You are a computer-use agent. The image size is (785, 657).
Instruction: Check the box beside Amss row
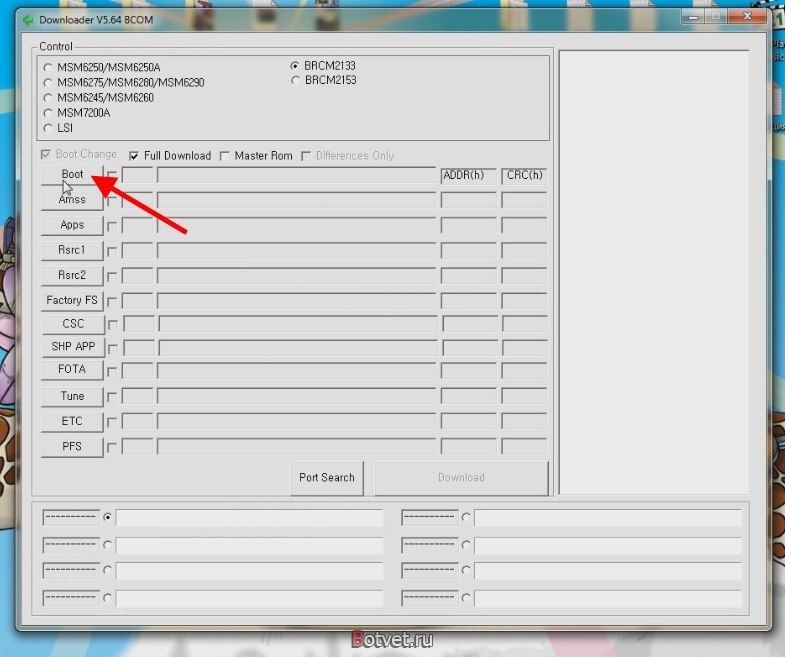(112, 201)
